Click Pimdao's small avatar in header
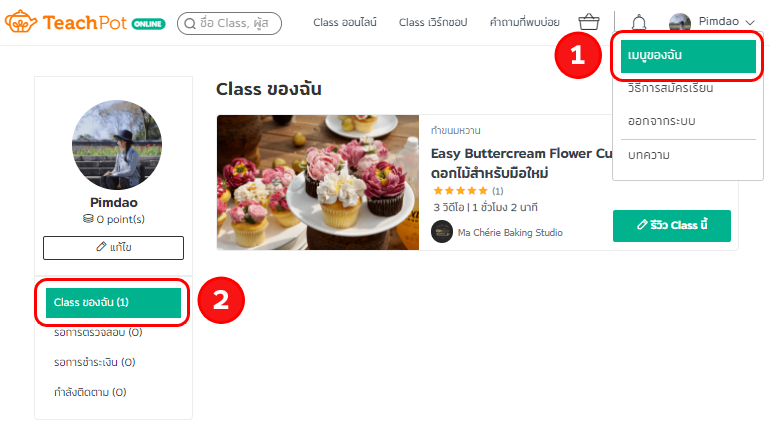This screenshot has height=433, width=770. pyautogui.click(x=680, y=22)
